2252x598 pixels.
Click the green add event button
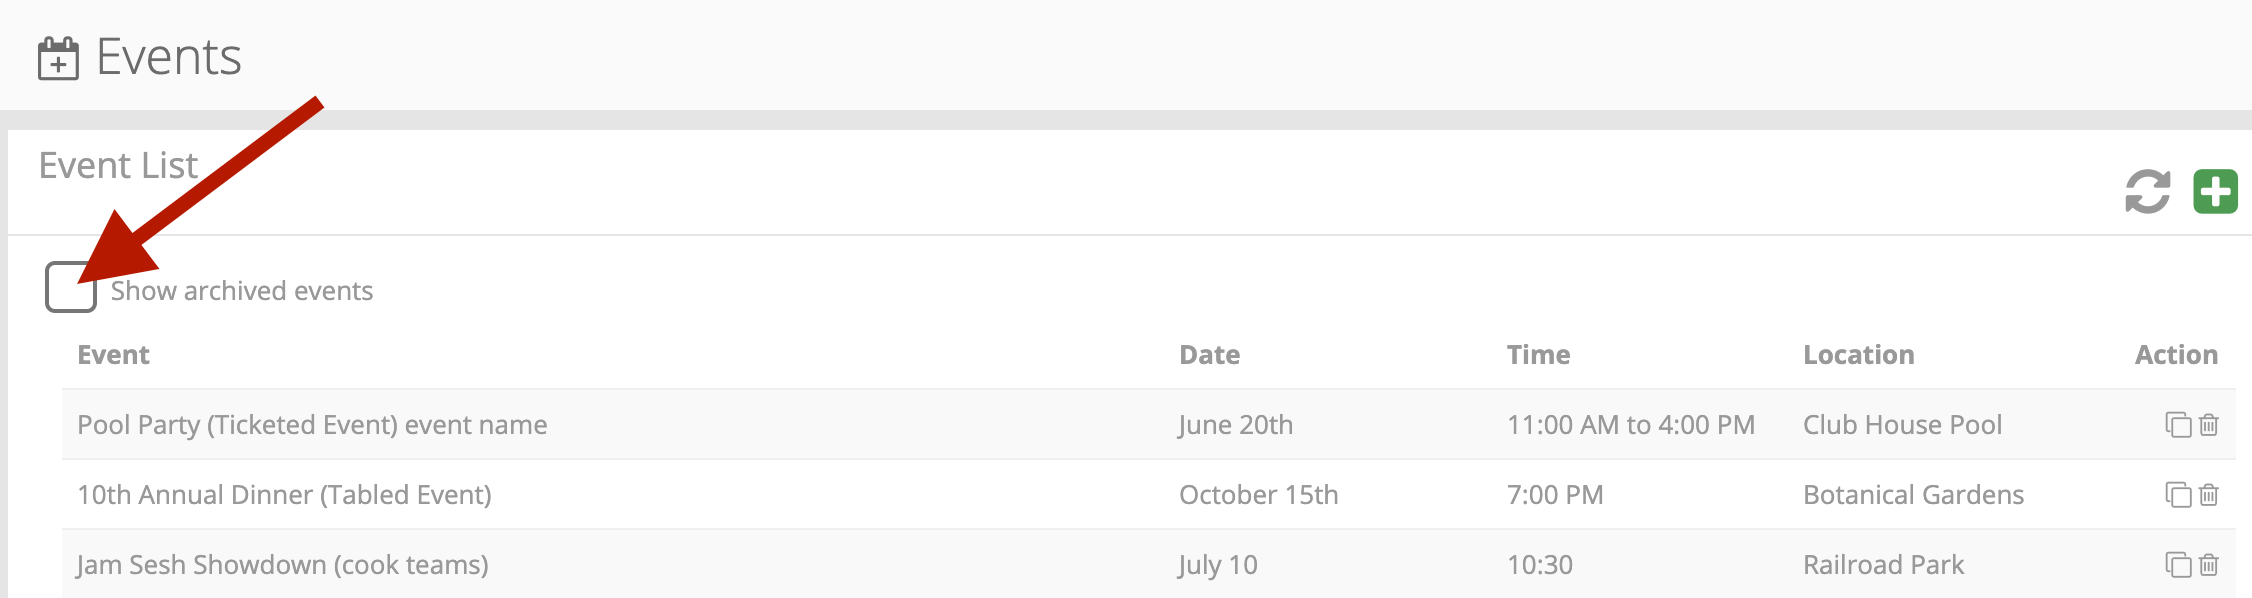[2215, 192]
